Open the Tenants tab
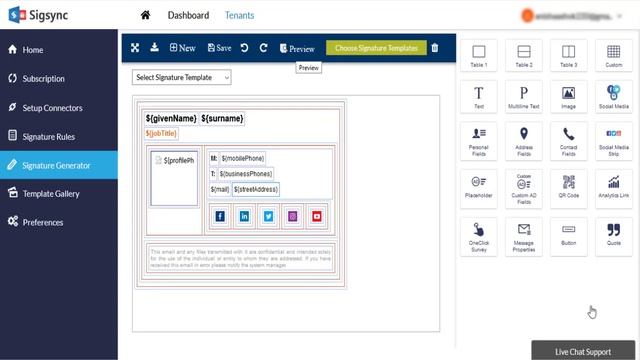The height and width of the screenshot is (360, 640). (239, 16)
